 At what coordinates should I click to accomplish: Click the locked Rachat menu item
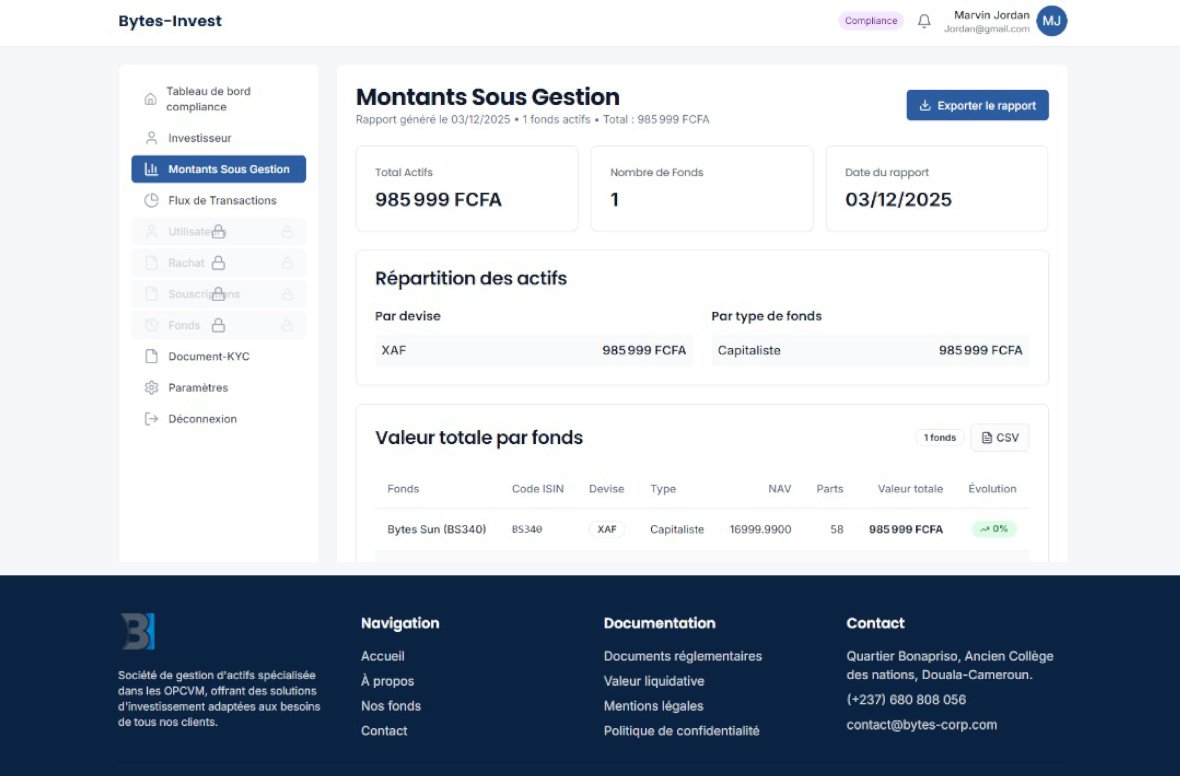(x=187, y=263)
